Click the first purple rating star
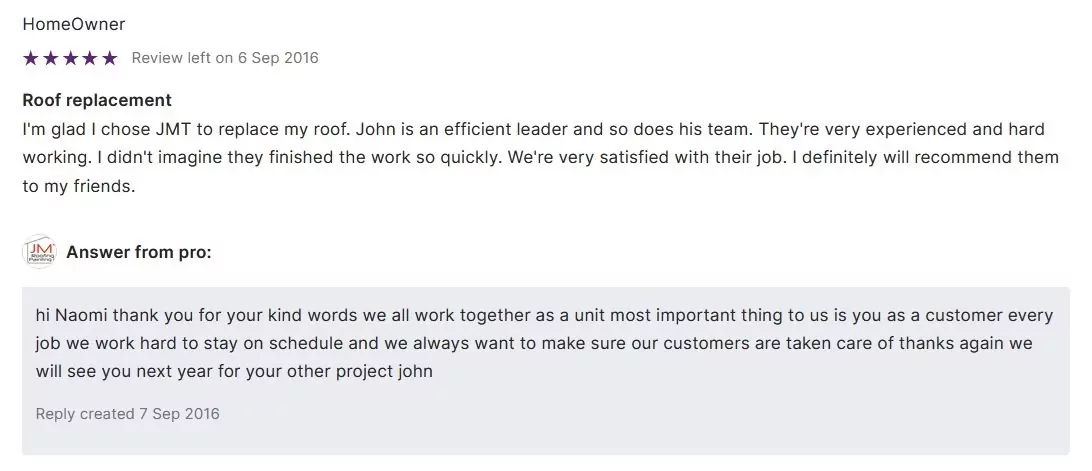This screenshot has height=471, width=1092. pyautogui.click(x=30, y=58)
